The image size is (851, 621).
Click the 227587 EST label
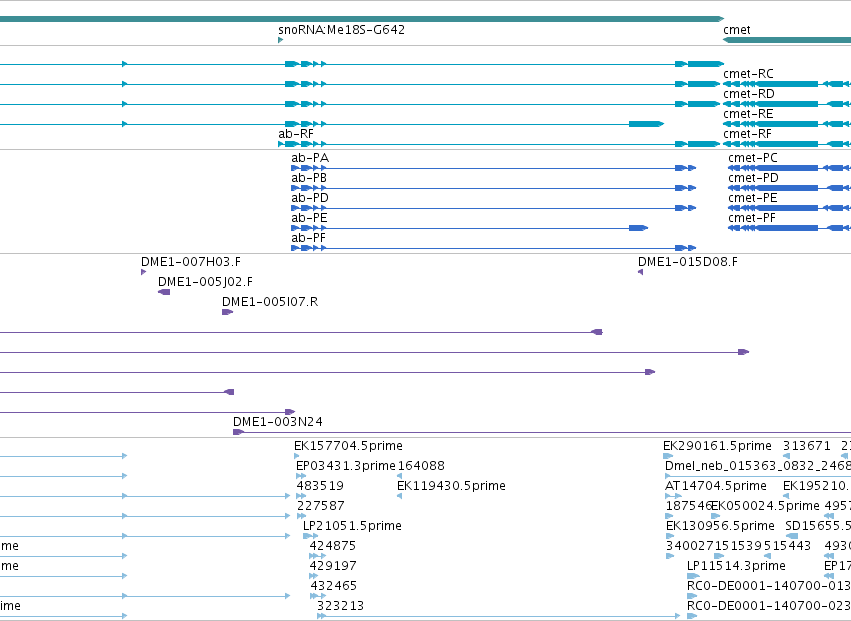[321, 506]
